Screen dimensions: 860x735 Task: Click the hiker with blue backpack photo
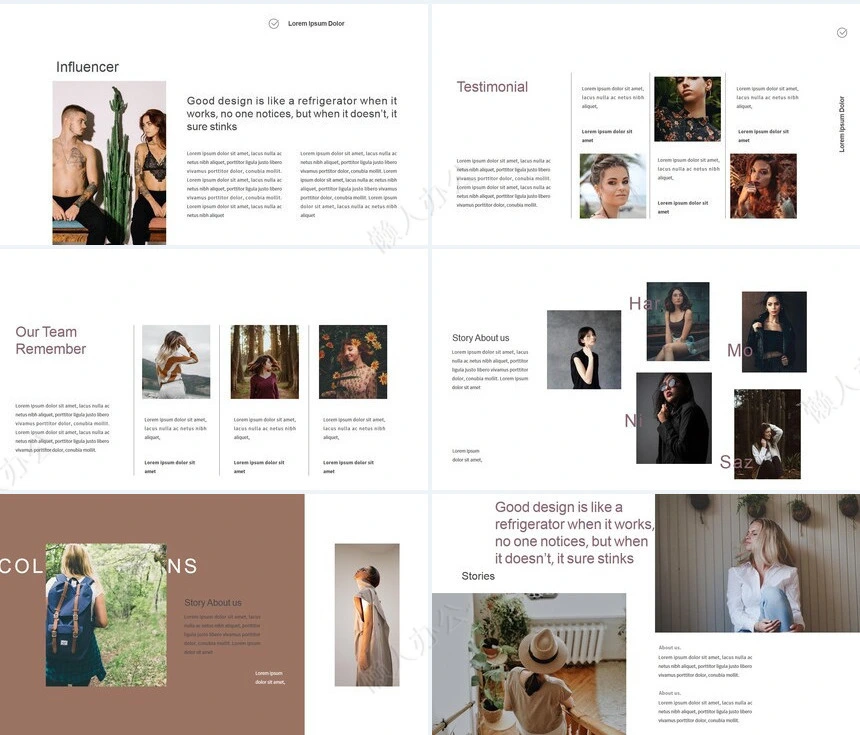[x=106, y=615]
